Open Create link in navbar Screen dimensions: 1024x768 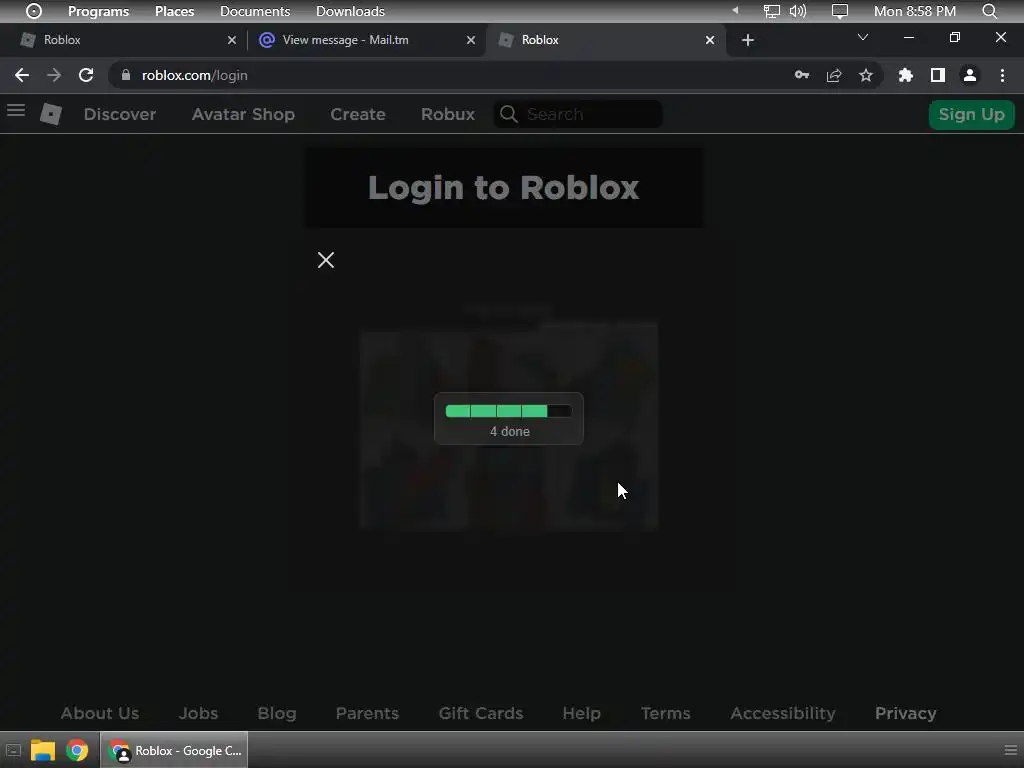(x=358, y=114)
